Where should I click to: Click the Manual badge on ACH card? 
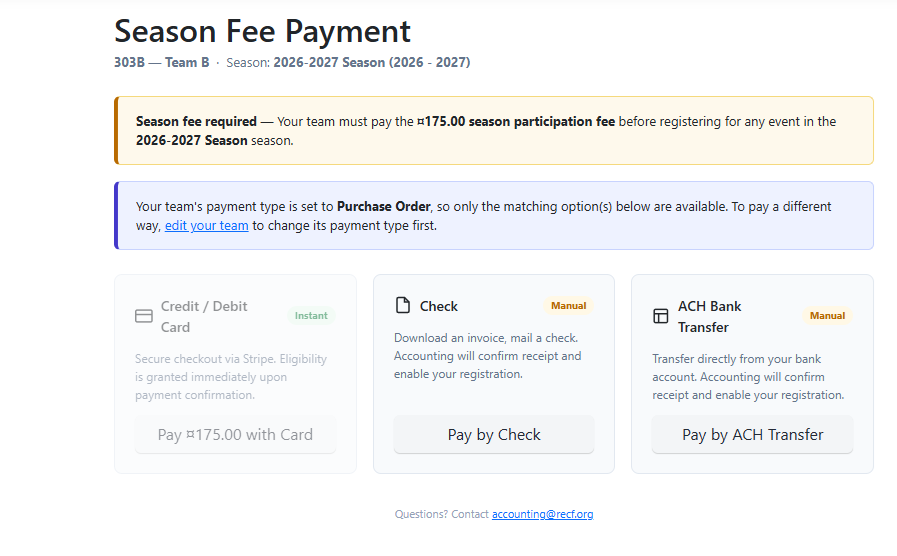point(827,316)
